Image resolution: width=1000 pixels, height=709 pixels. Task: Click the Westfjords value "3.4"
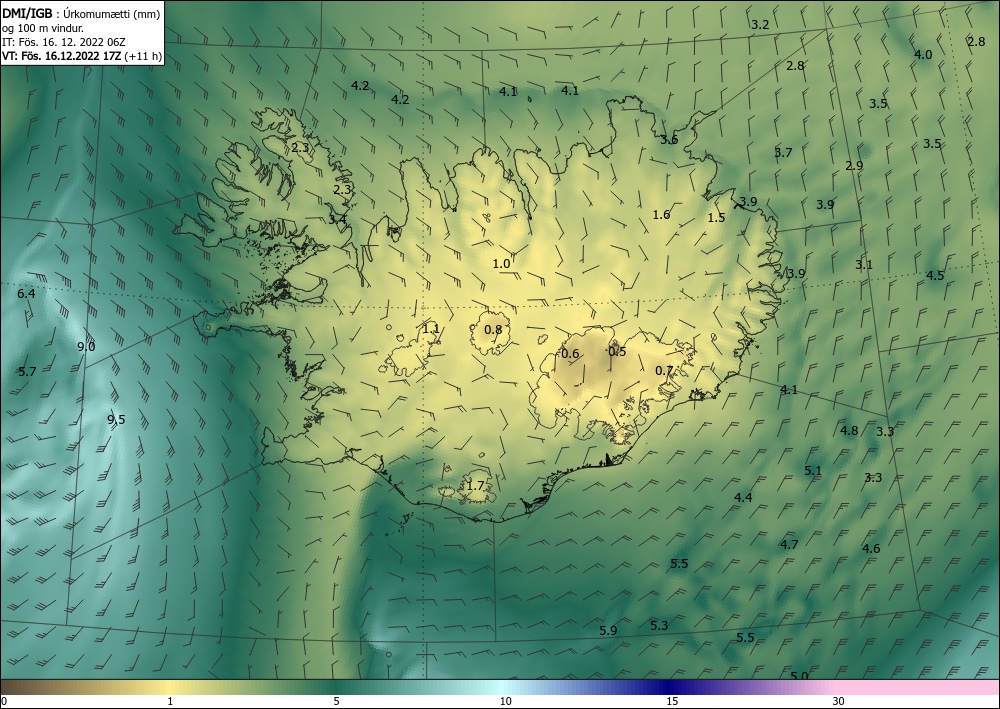[337, 219]
